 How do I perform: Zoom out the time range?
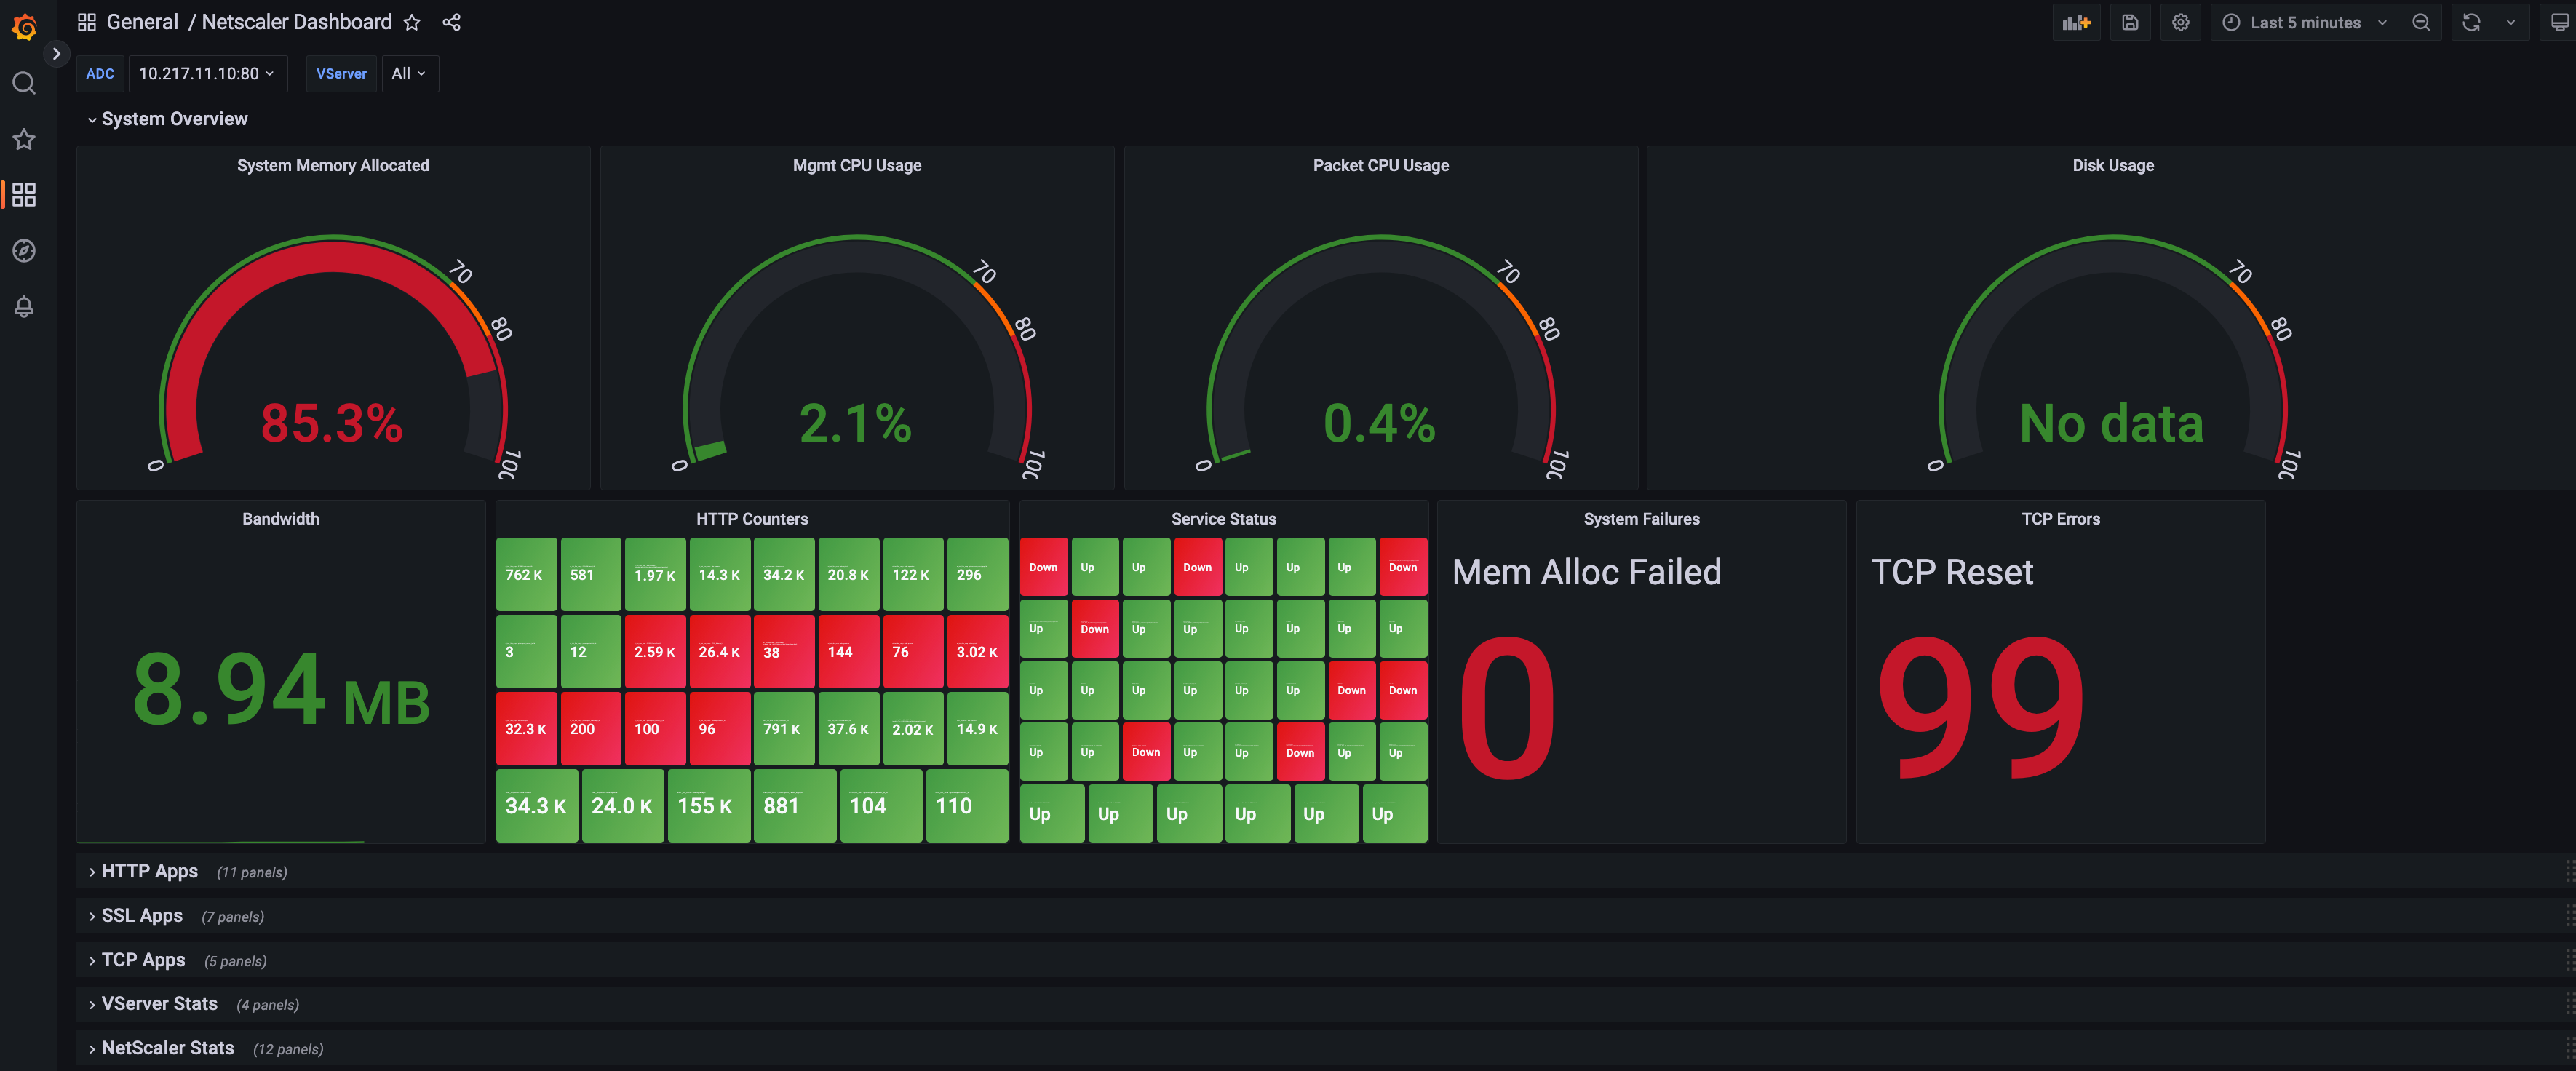tap(2421, 22)
